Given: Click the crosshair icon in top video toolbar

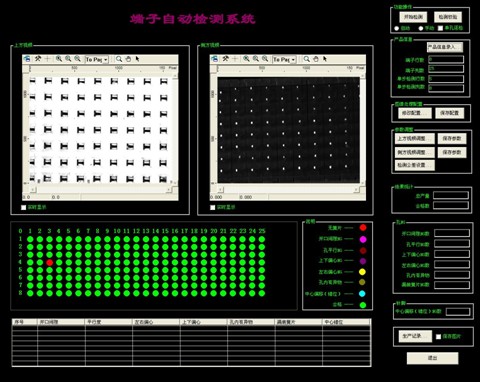Looking at the screenshot, I should click(47, 59).
